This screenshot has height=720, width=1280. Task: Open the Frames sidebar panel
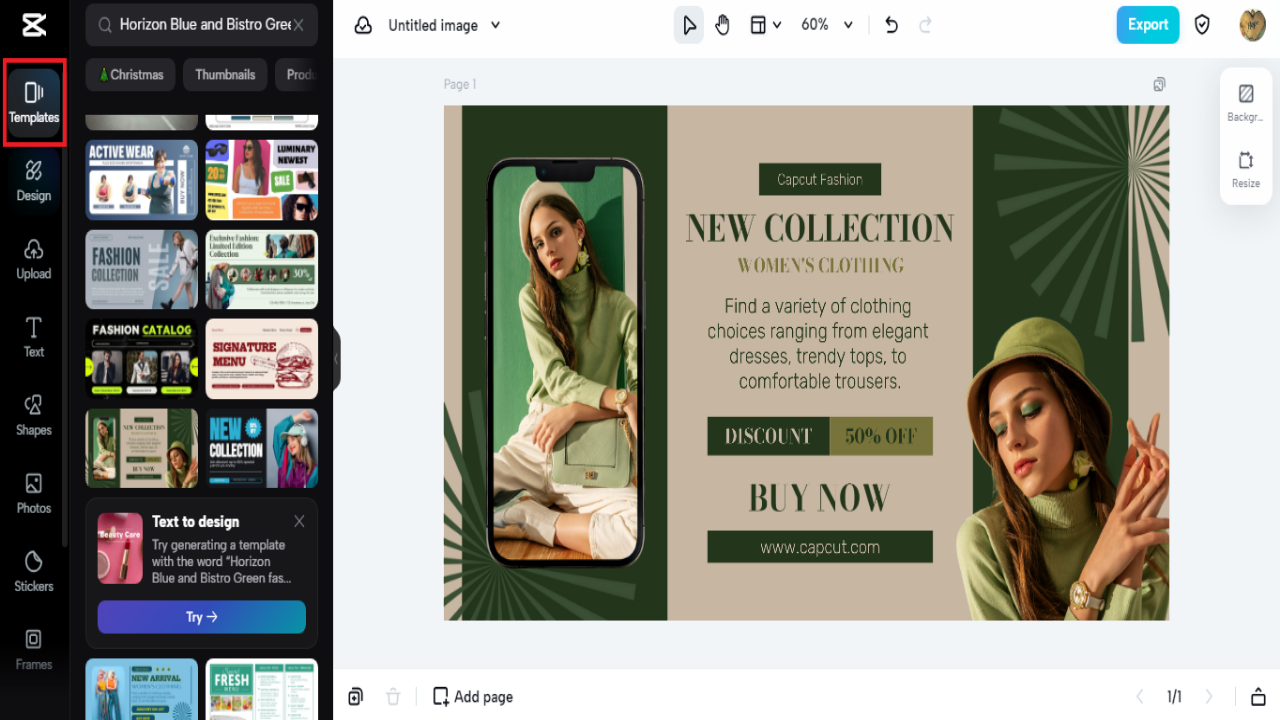pos(34,649)
